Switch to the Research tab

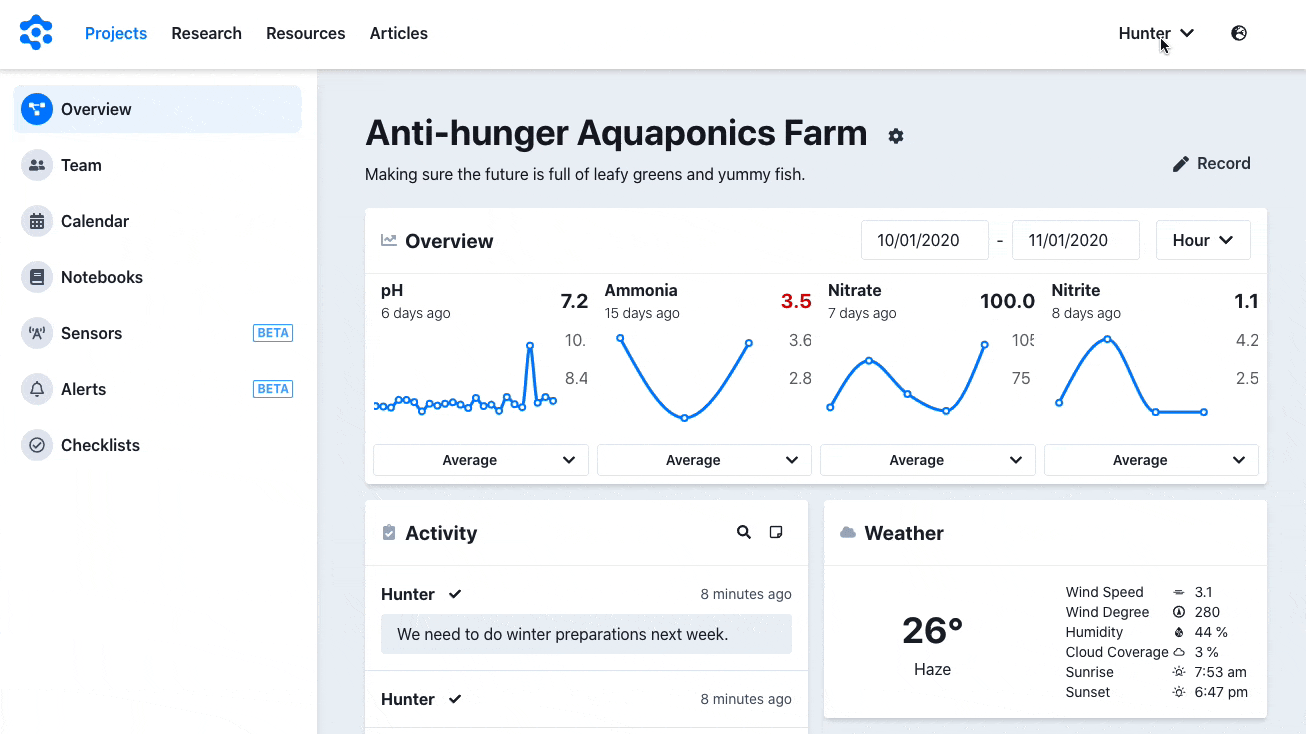(206, 33)
